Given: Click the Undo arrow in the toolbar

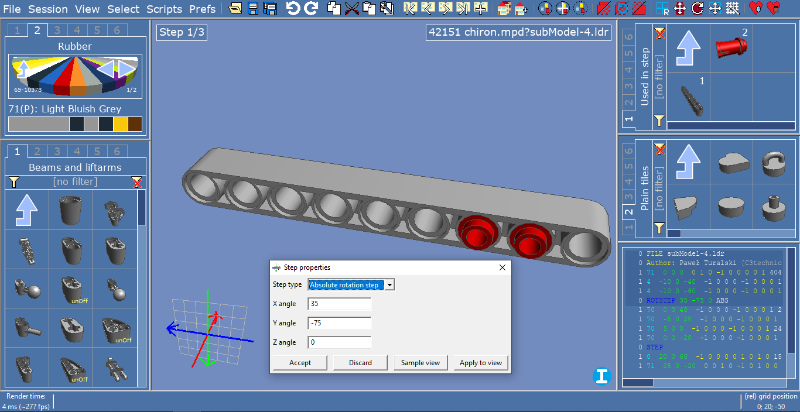Looking at the screenshot, I should [x=291, y=9].
